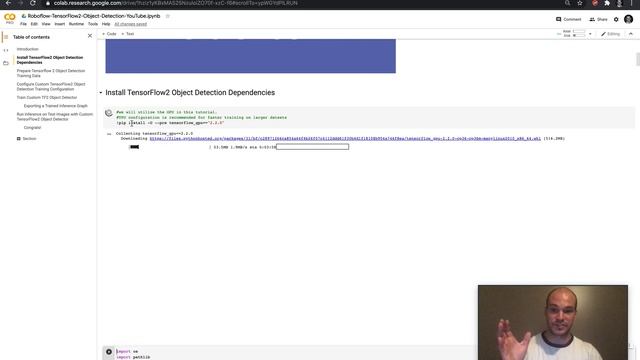Rename the notebook title Roboflow-TensorFlow2-Object-Detection-YouTube.ipynb
This screenshot has width=640, height=360.
tap(94, 16)
